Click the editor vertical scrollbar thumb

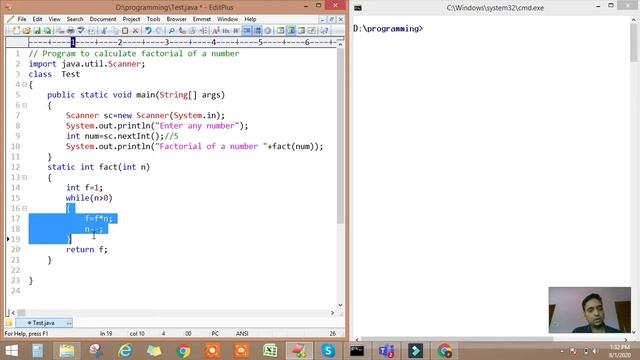click(340, 137)
